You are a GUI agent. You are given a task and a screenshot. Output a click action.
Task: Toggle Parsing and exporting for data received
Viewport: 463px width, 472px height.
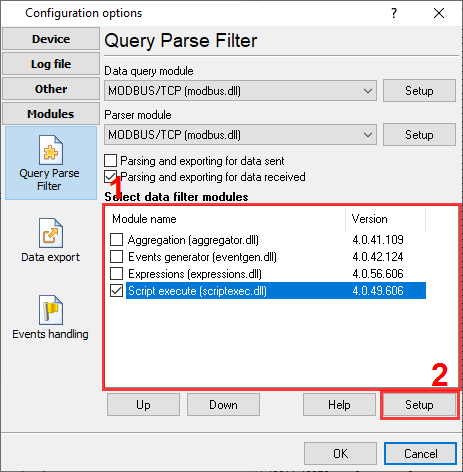[111, 177]
